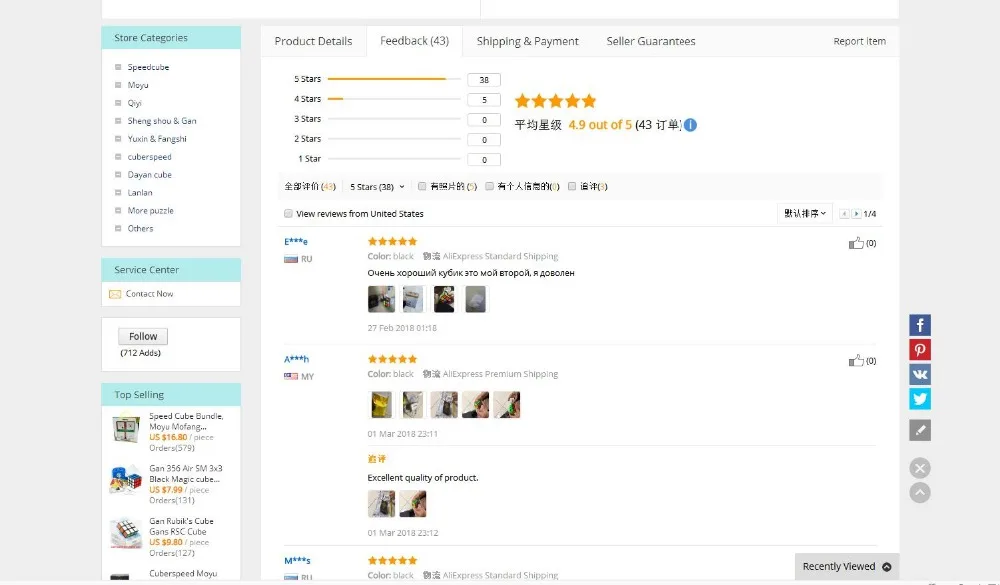Click the Contact Now link

[149, 294]
